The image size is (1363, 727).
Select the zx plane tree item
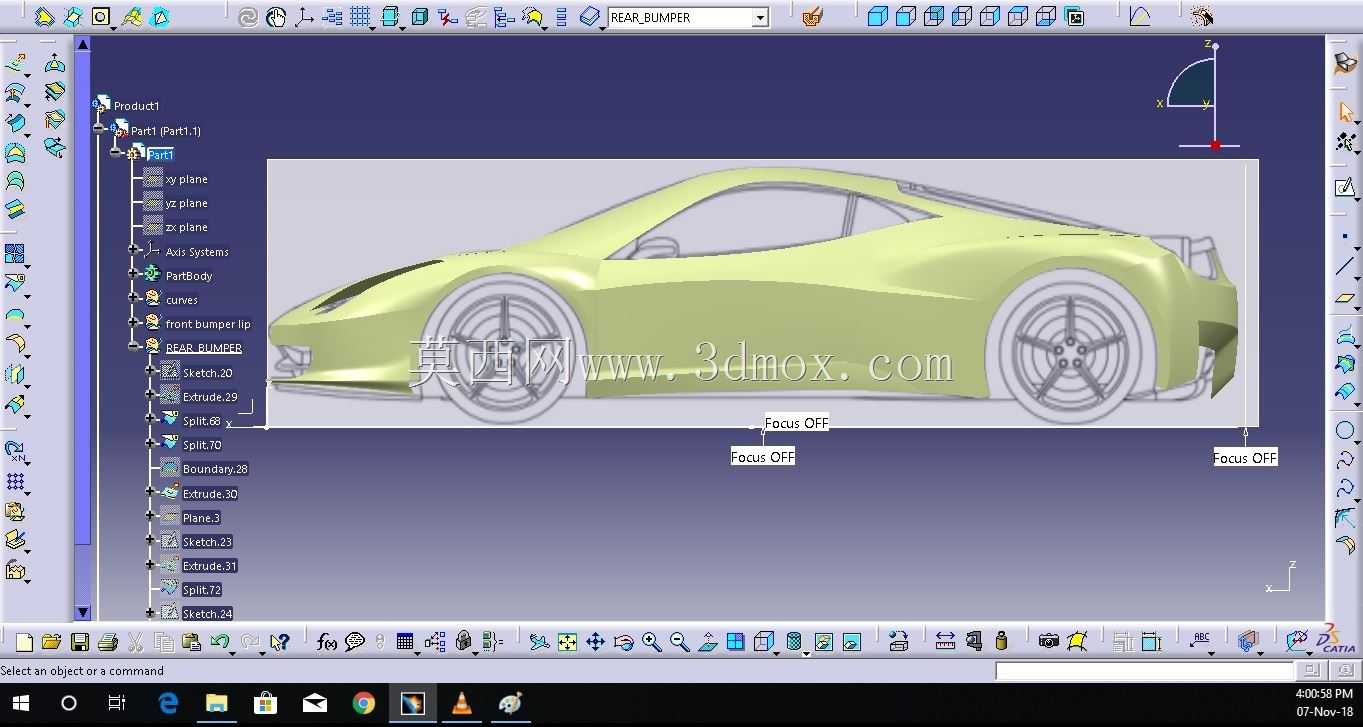pos(187,227)
